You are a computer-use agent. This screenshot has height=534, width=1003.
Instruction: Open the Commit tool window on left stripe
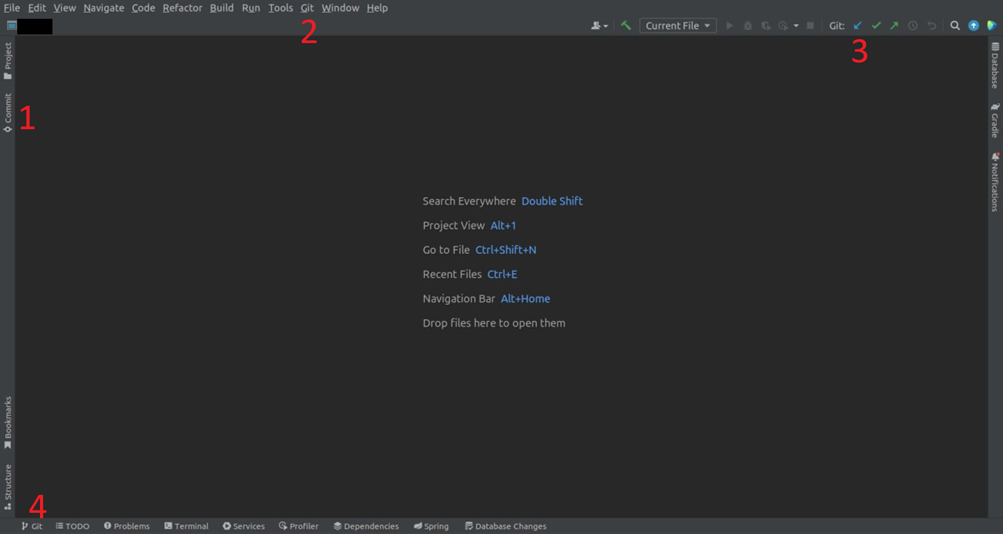[8, 113]
